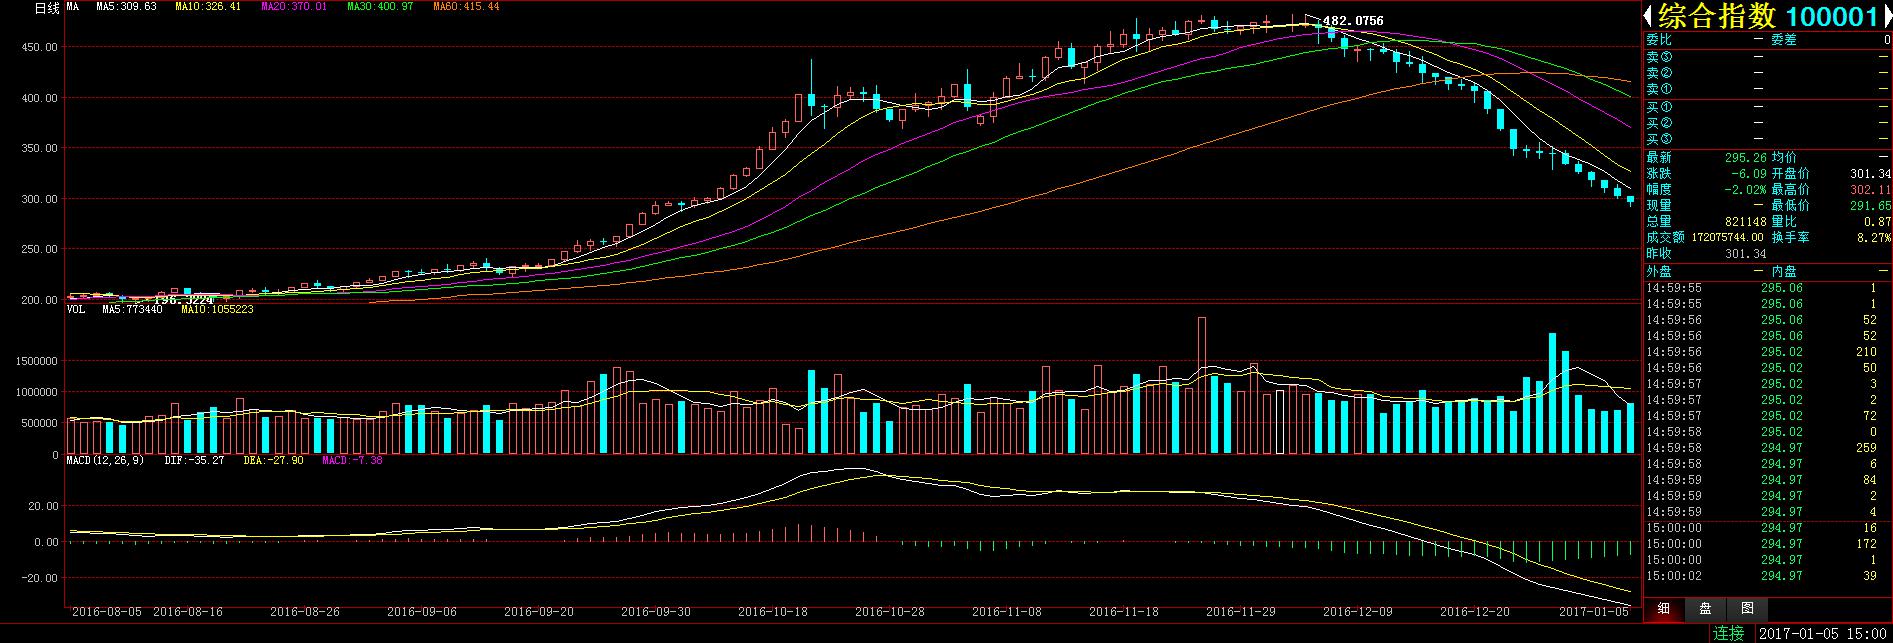Click the 196.3224 low price marker
This screenshot has width=1893, height=643.
[183, 299]
